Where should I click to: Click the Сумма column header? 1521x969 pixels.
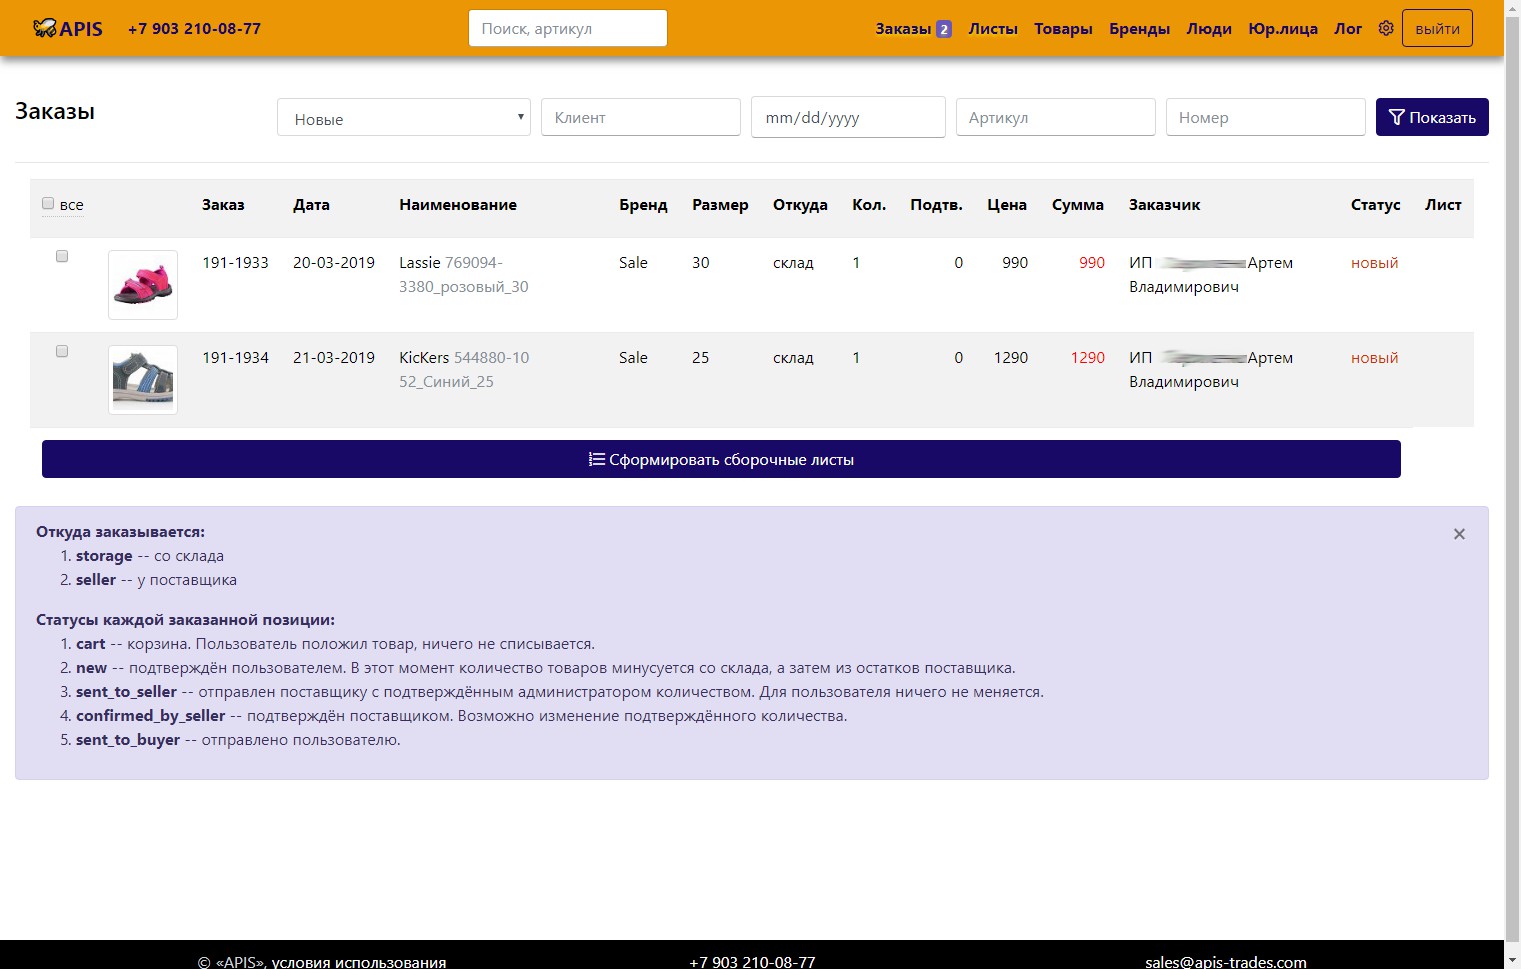click(1078, 205)
